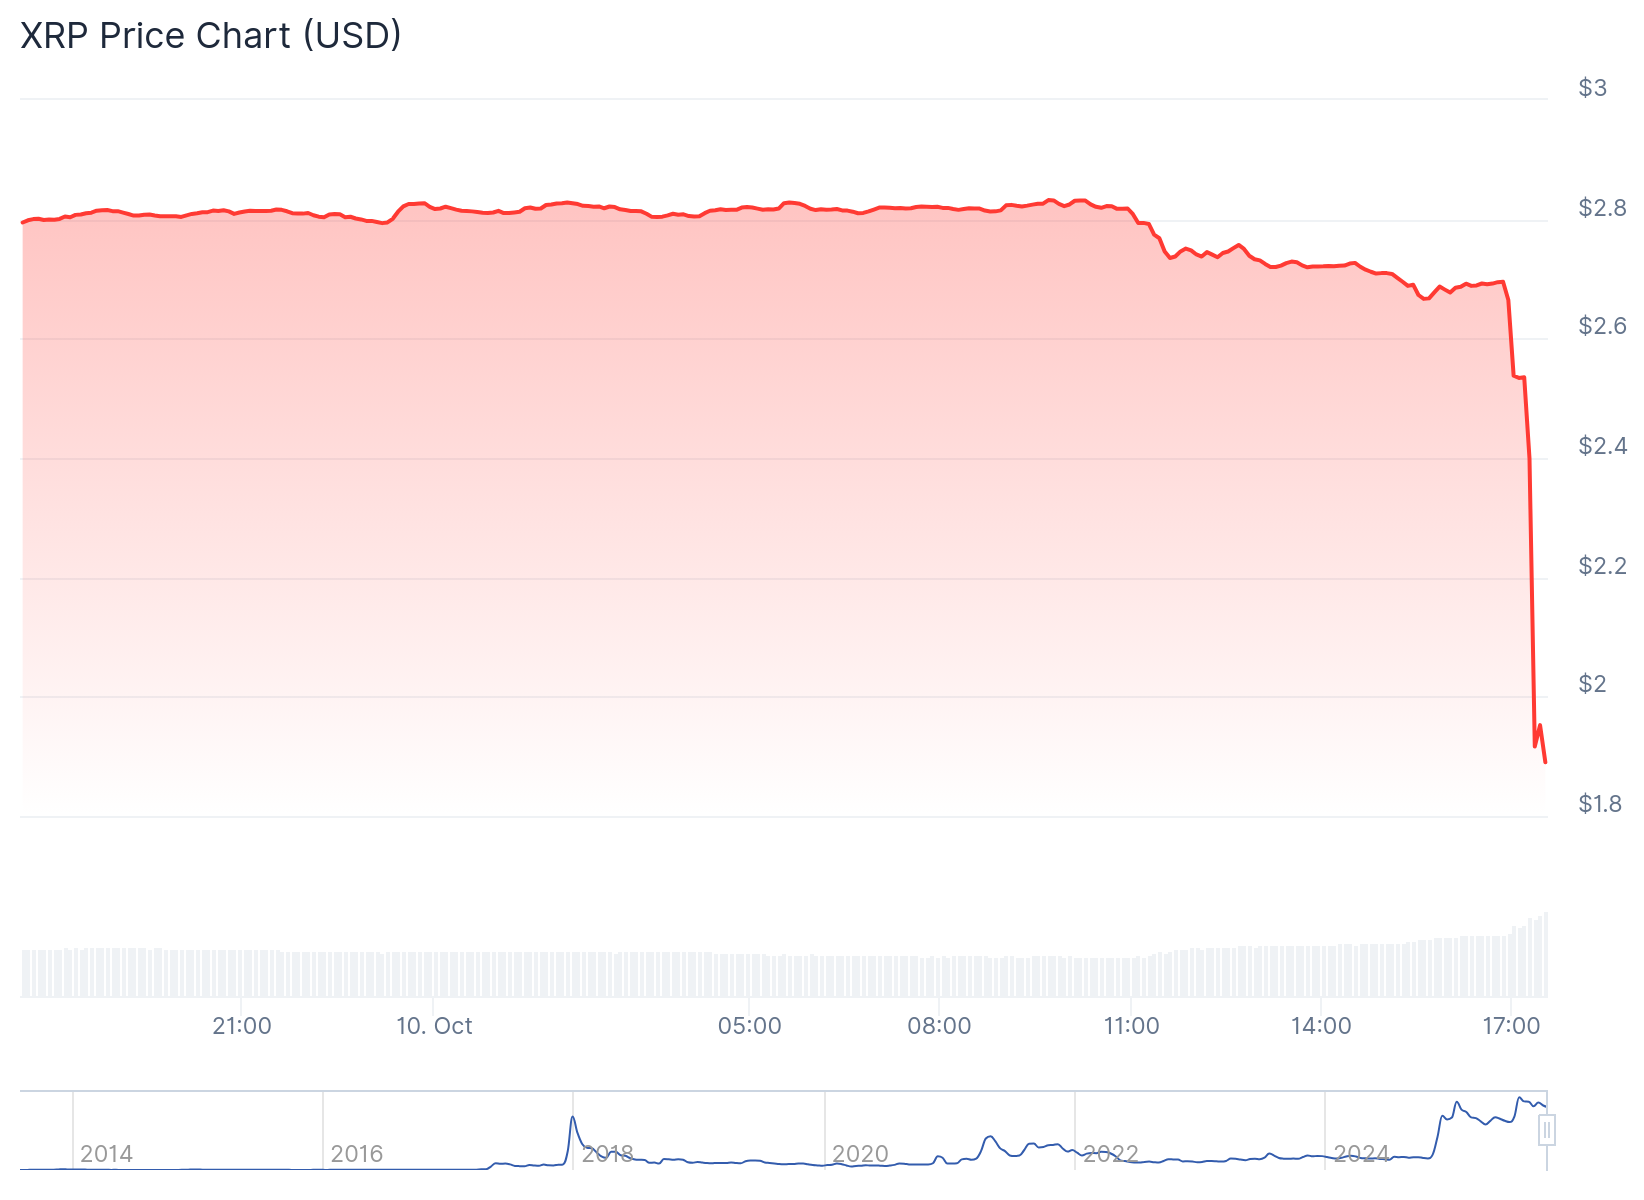This screenshot has height=1200, width=1644.
Task: Select 2024 in the navigator timeline
Action: pyautogui.click(x=1361, y=1154)
